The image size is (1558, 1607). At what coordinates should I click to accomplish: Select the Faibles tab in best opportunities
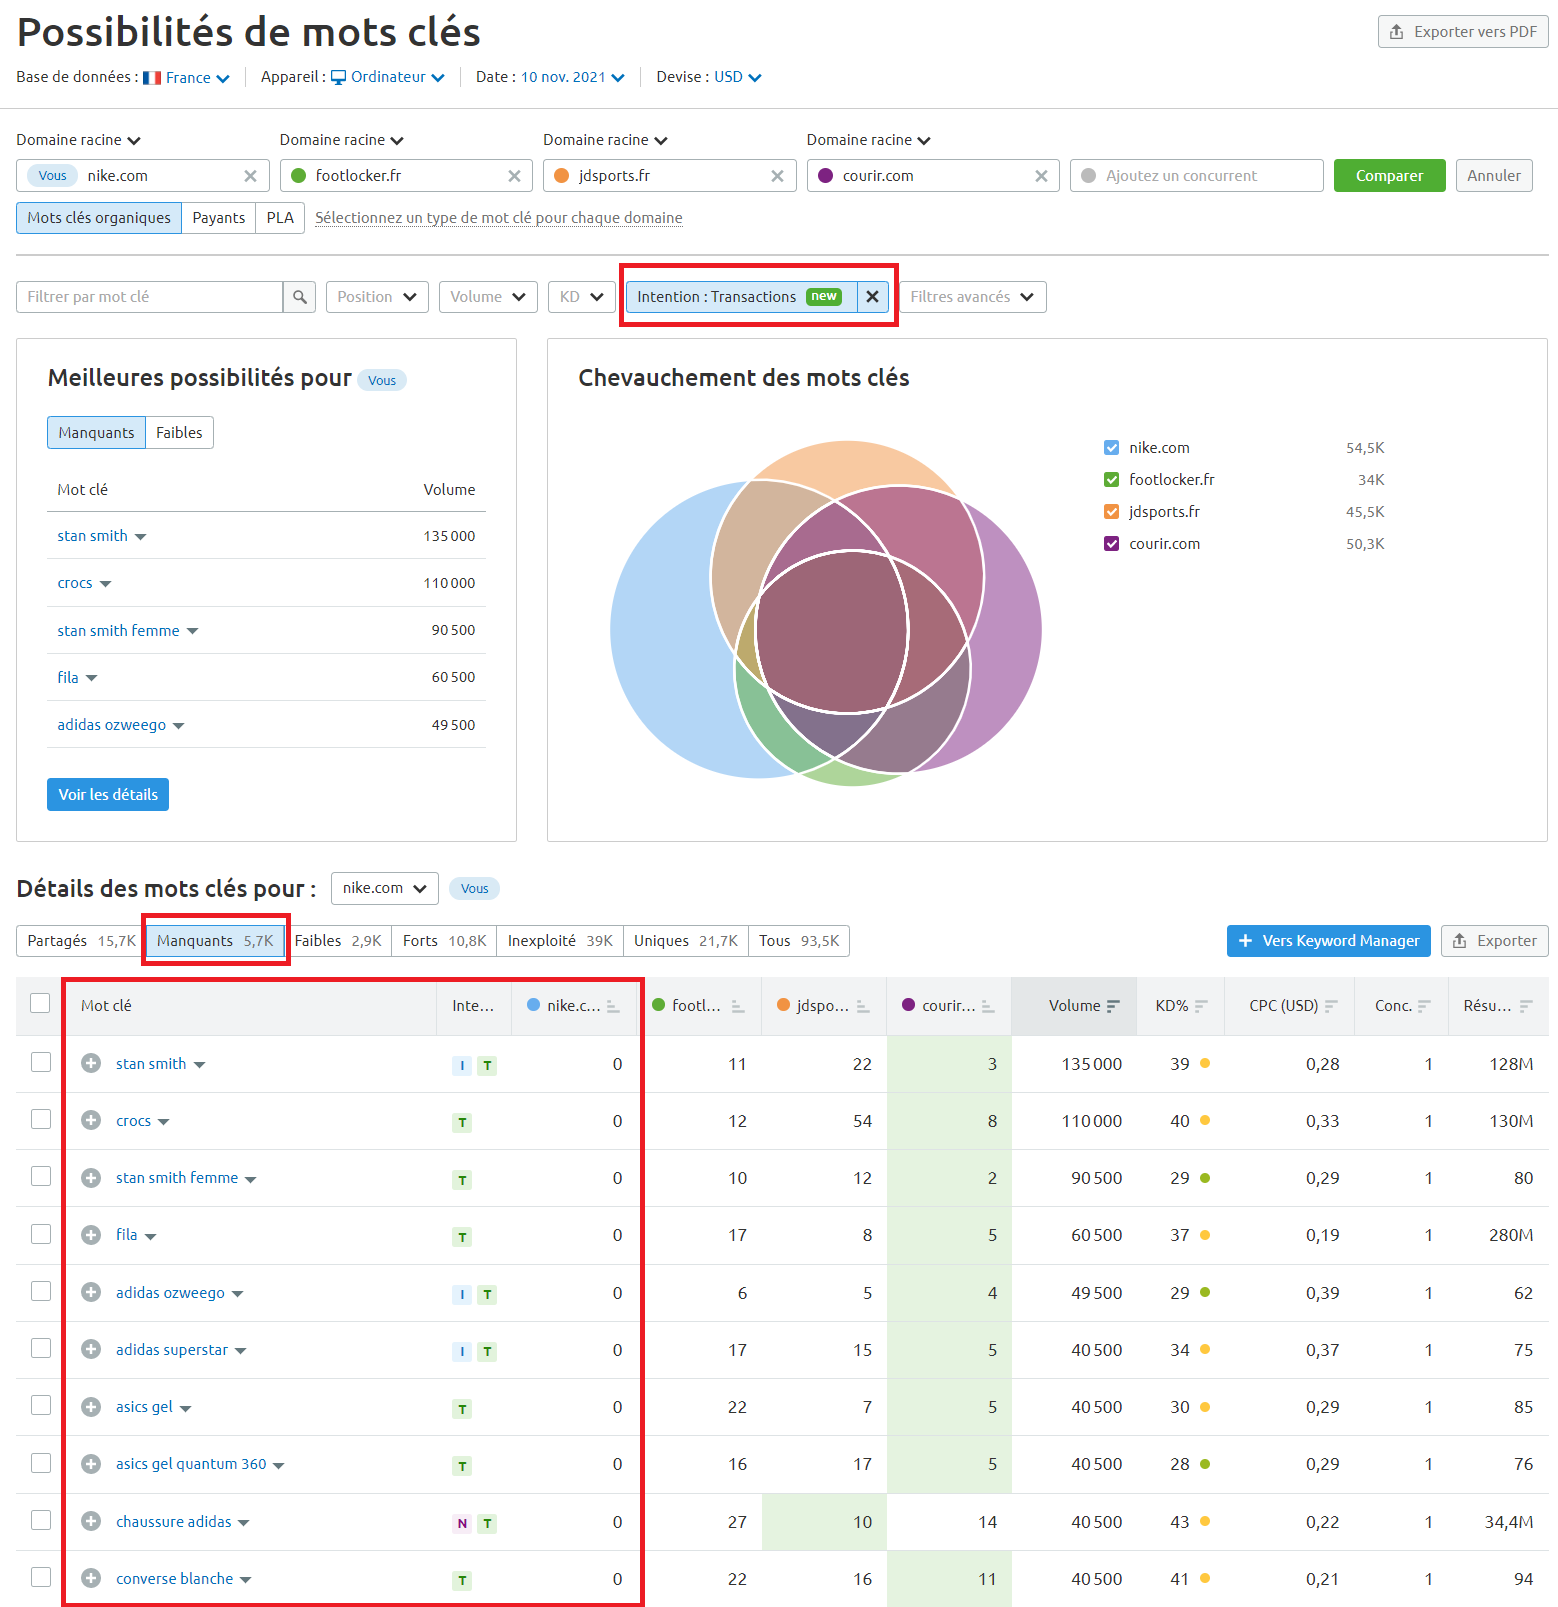tap(179, 433)
